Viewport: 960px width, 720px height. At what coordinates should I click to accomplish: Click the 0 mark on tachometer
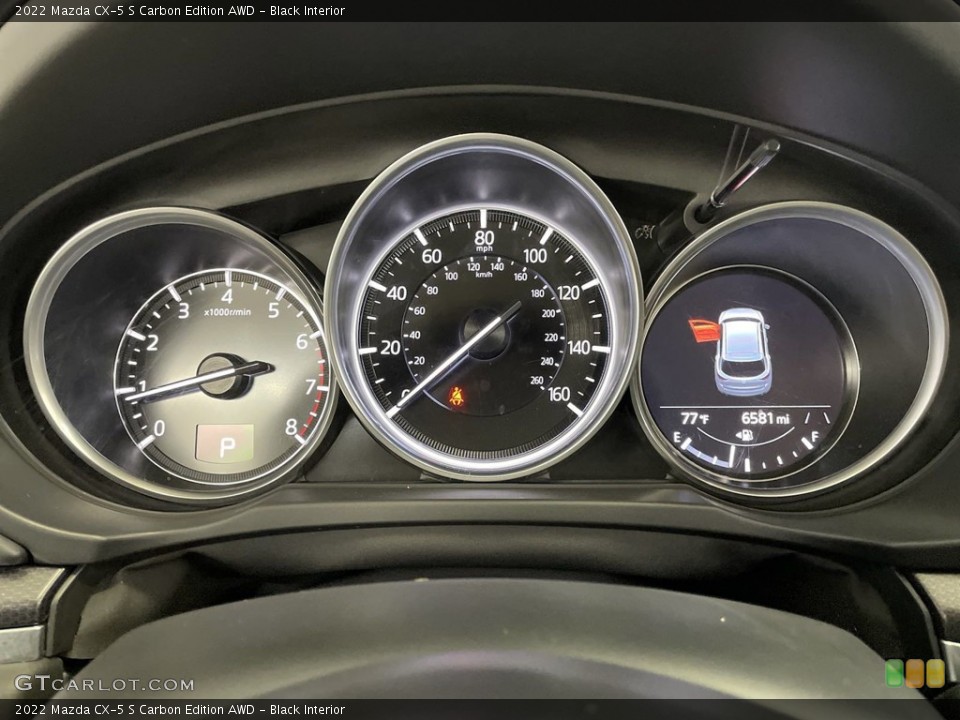(x=159, y=428)
